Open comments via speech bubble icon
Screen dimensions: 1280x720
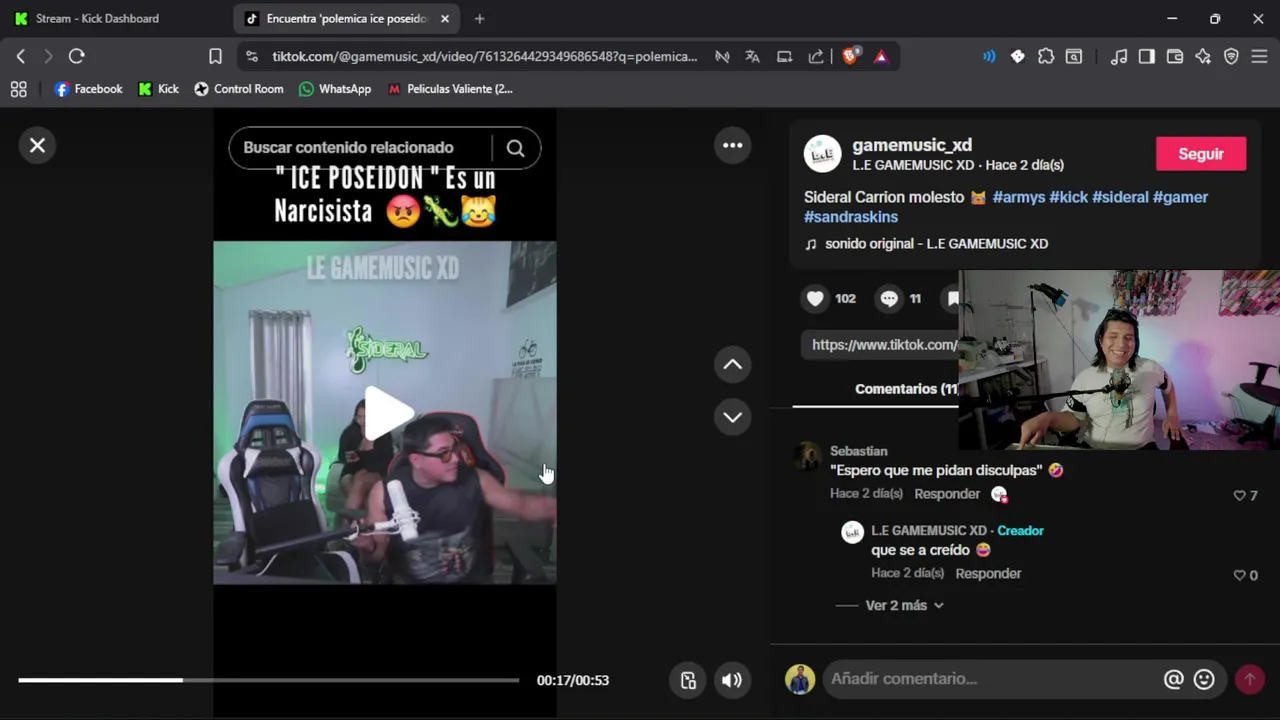tap(889, 298)
